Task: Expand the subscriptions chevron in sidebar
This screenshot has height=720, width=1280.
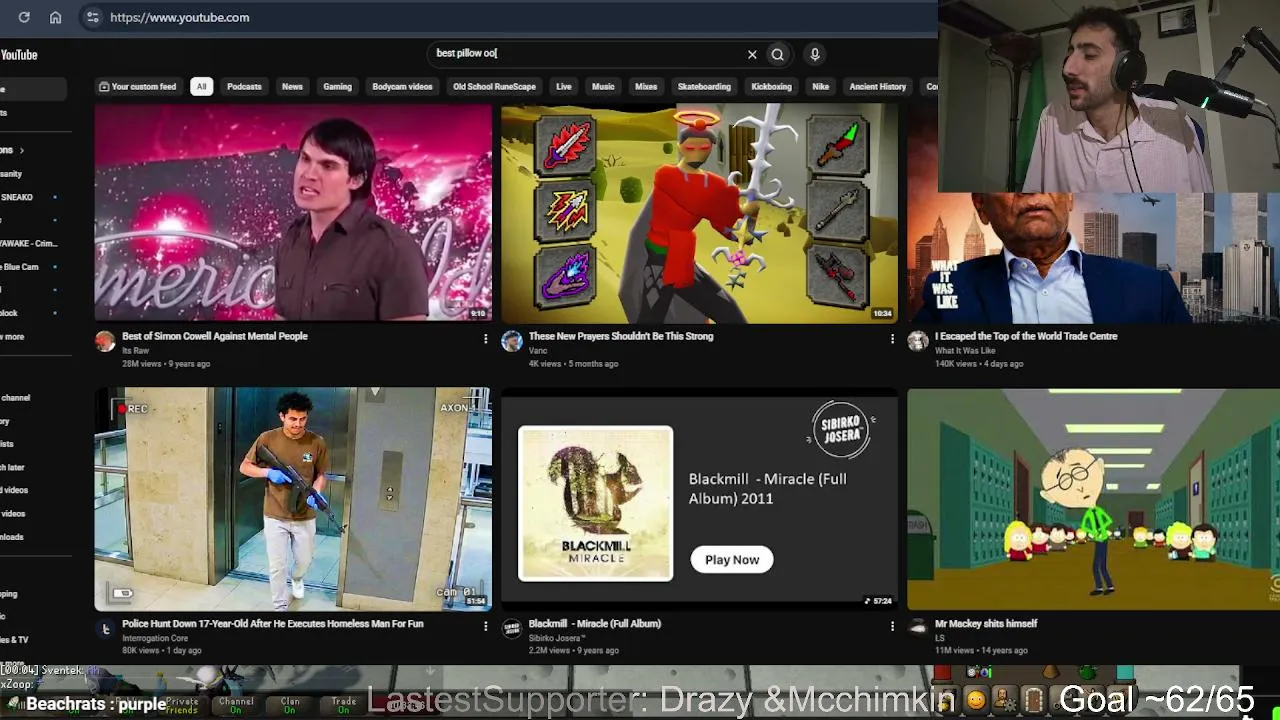Action: (21, 150)
